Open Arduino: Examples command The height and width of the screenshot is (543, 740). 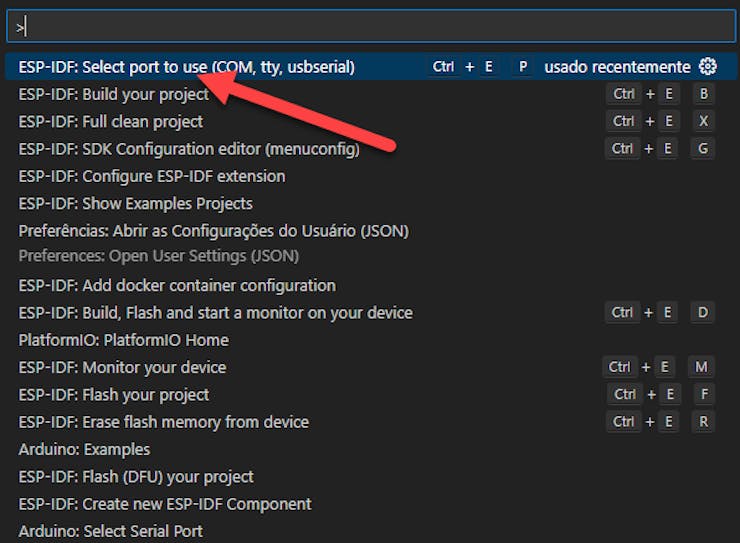pyautogui.click(x=84, y=449)
